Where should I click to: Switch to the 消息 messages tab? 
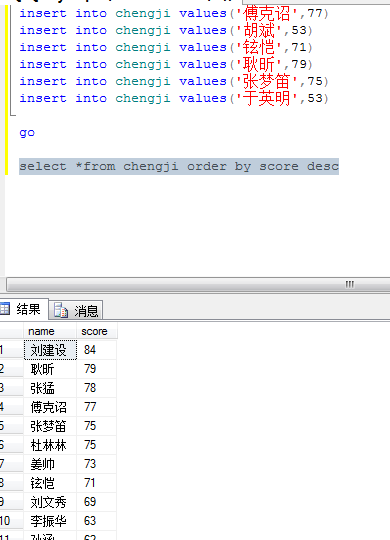coord(76,310)
